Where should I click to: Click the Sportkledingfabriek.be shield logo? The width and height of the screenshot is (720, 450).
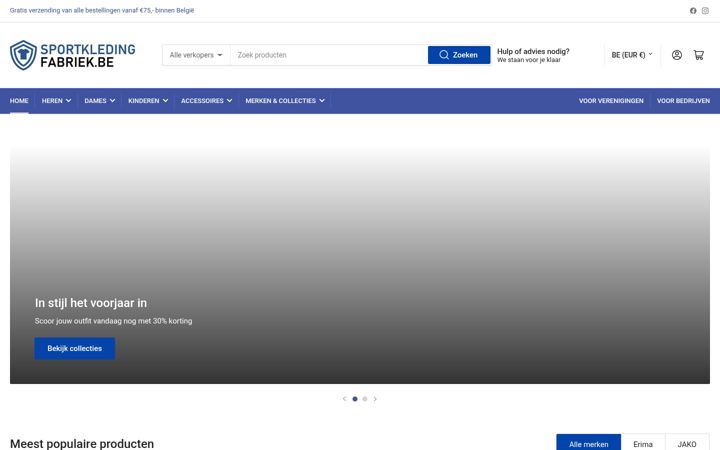coord(73,55)
